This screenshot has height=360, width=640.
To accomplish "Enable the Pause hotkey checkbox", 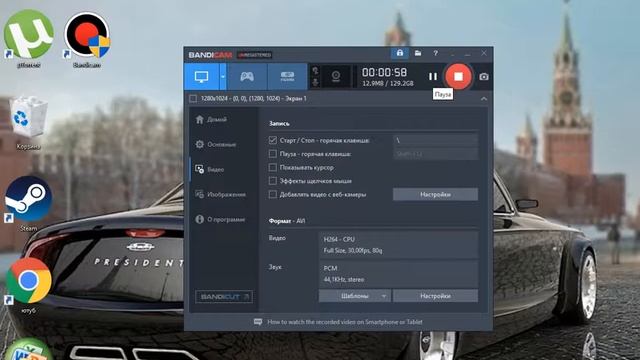I will click(x=273, y=153).
